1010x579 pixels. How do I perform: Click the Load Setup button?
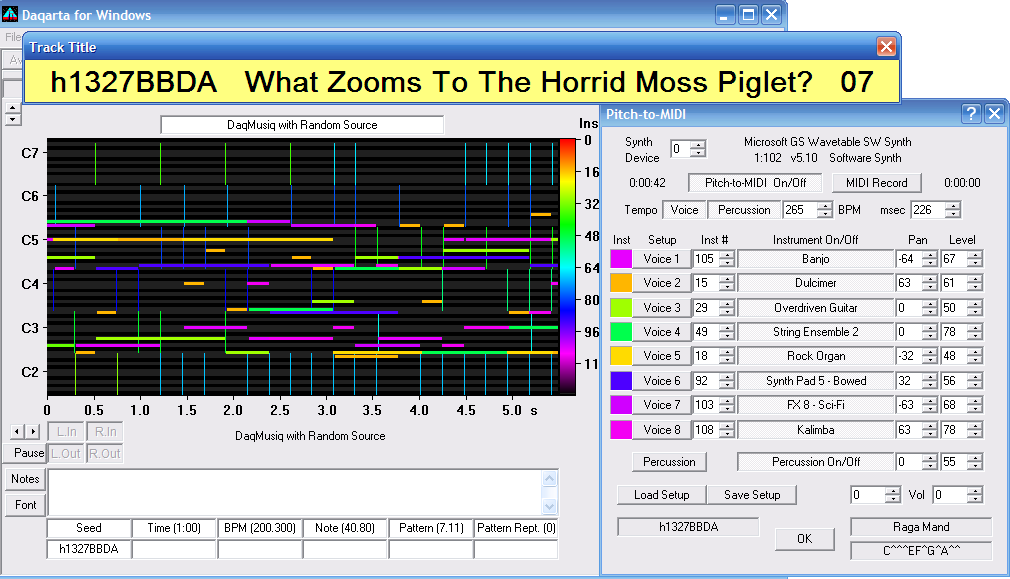tap(662, 495)
